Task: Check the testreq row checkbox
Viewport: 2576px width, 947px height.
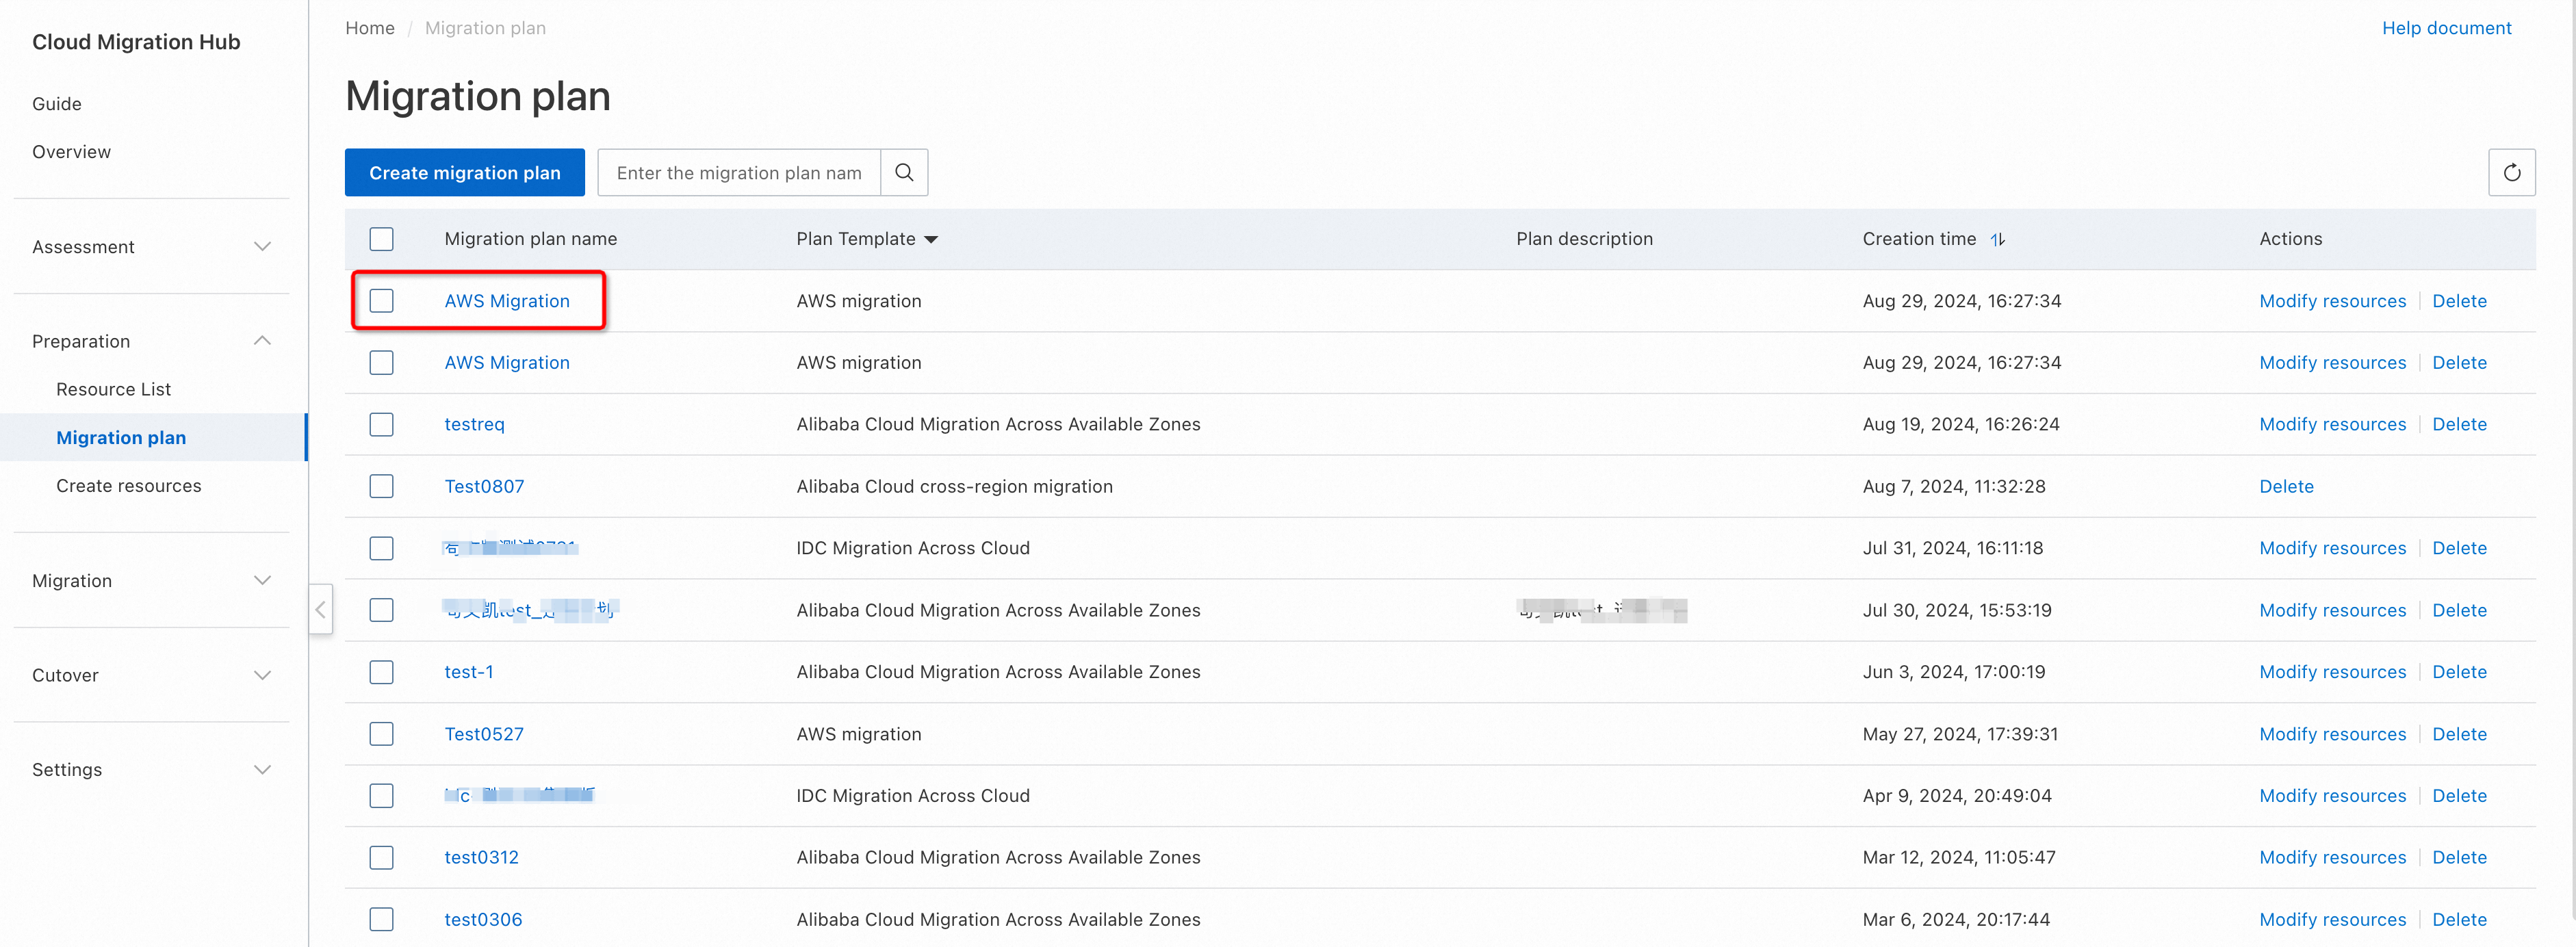Action: 381,424
